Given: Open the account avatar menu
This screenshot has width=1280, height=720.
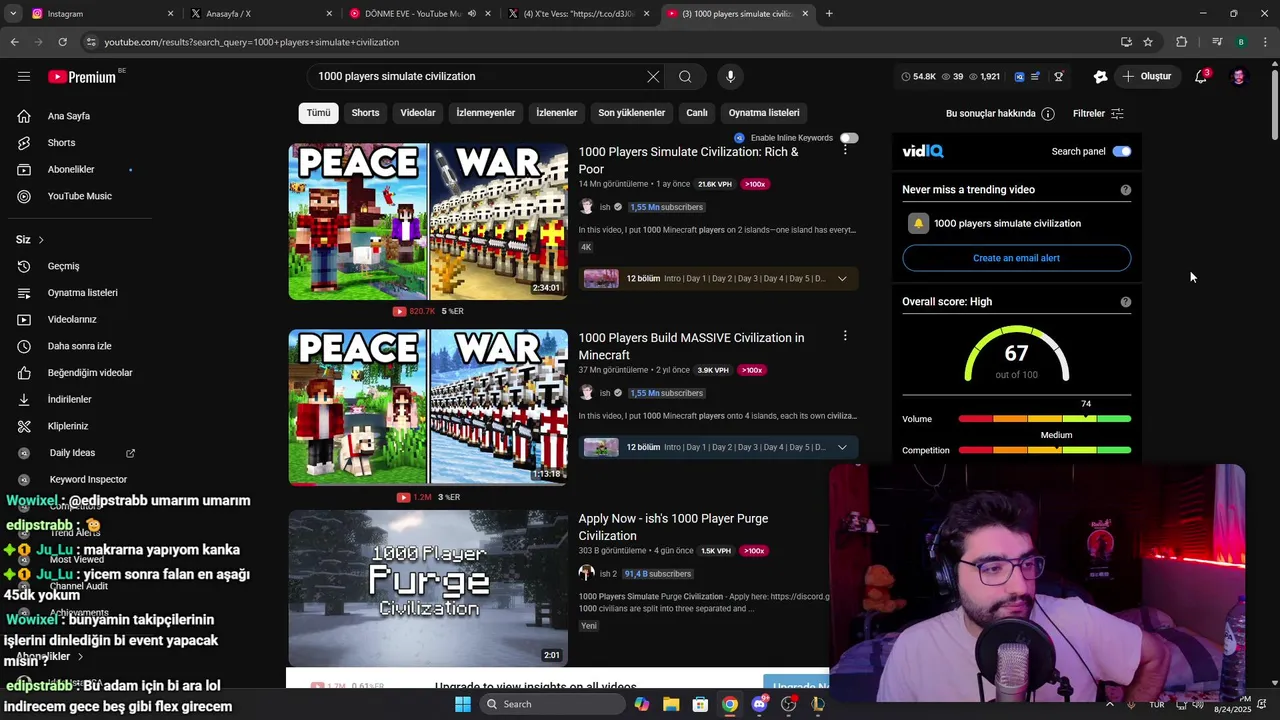Looking at the screenshot, I should [1239, 77].
